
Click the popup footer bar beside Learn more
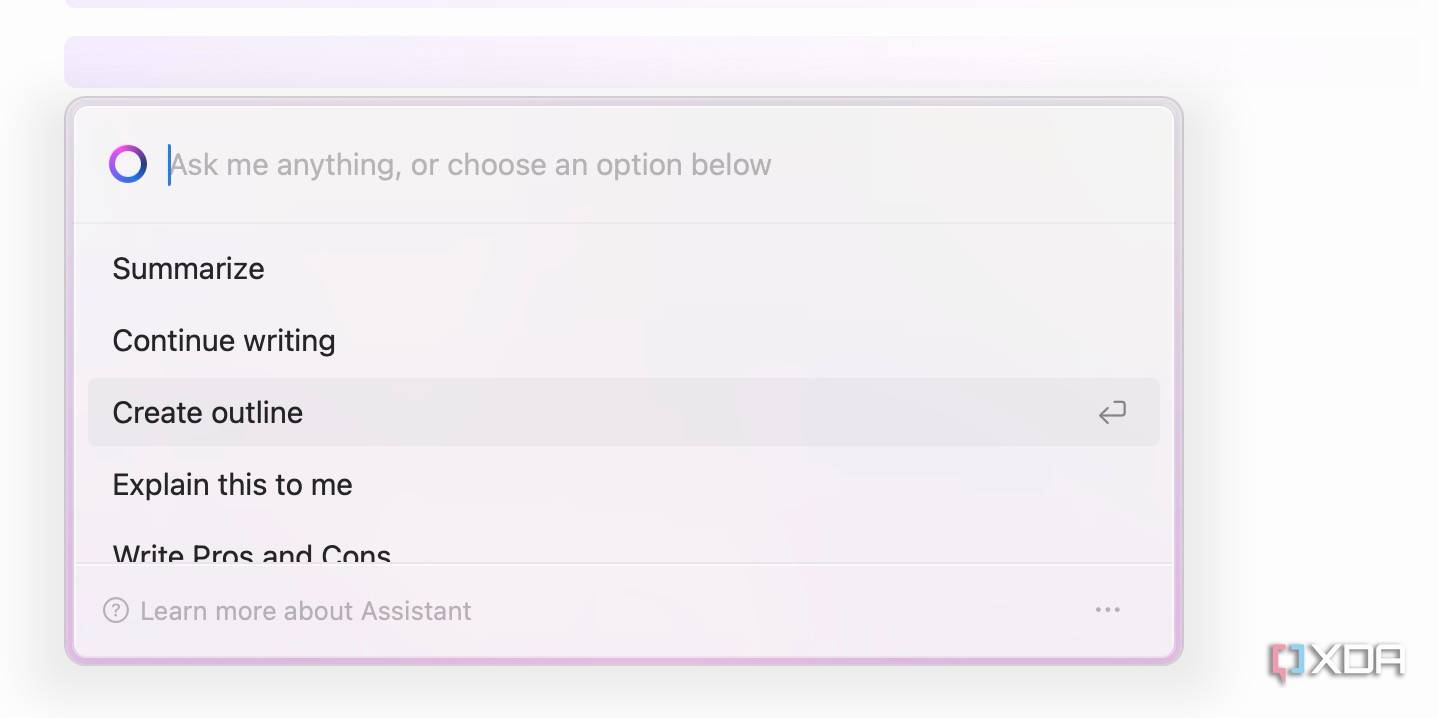[780, 610]
